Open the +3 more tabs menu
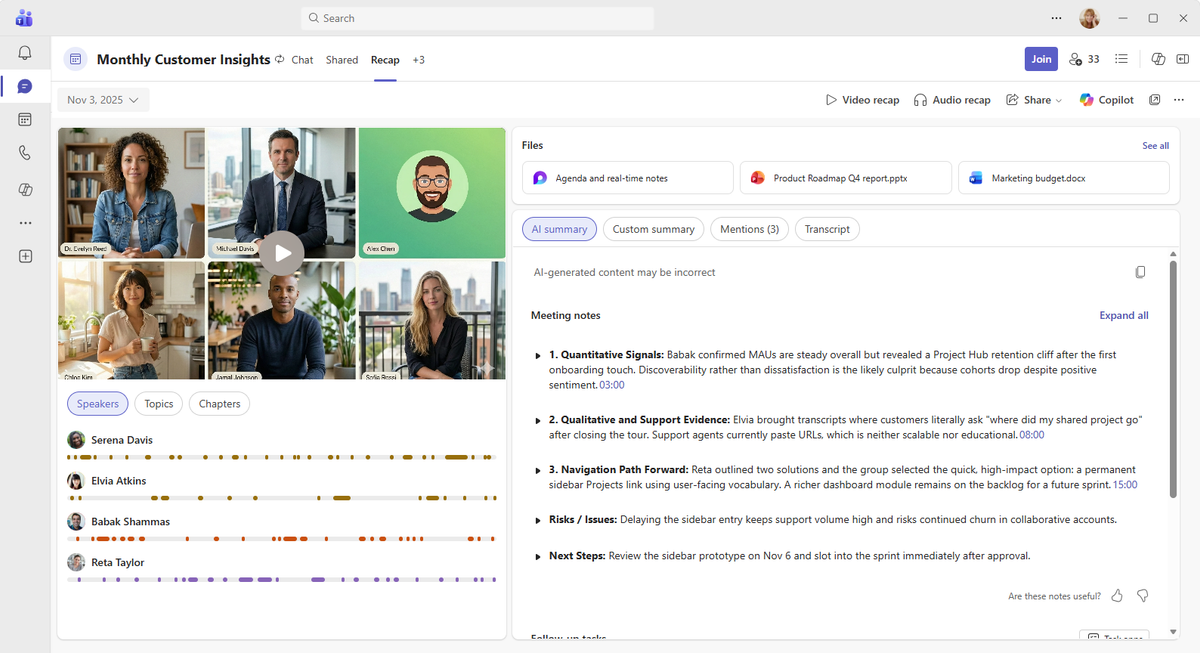Screen dimensions: 1200x653 [418, 60]
